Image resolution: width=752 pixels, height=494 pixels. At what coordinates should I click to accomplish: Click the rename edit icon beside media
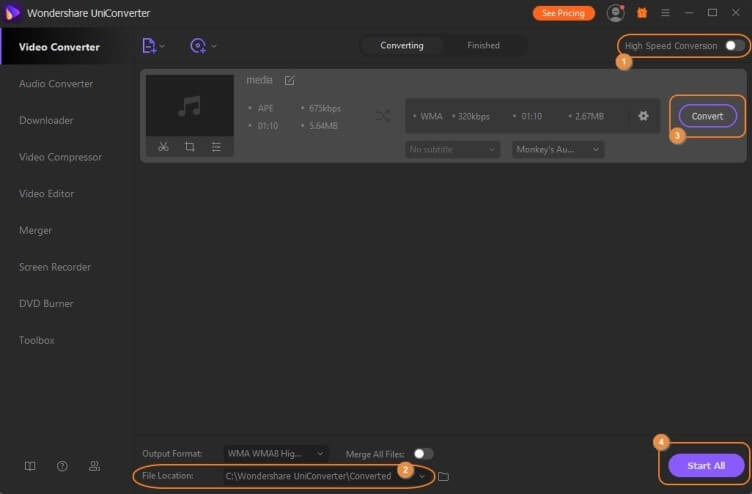[x=289, y=80]
